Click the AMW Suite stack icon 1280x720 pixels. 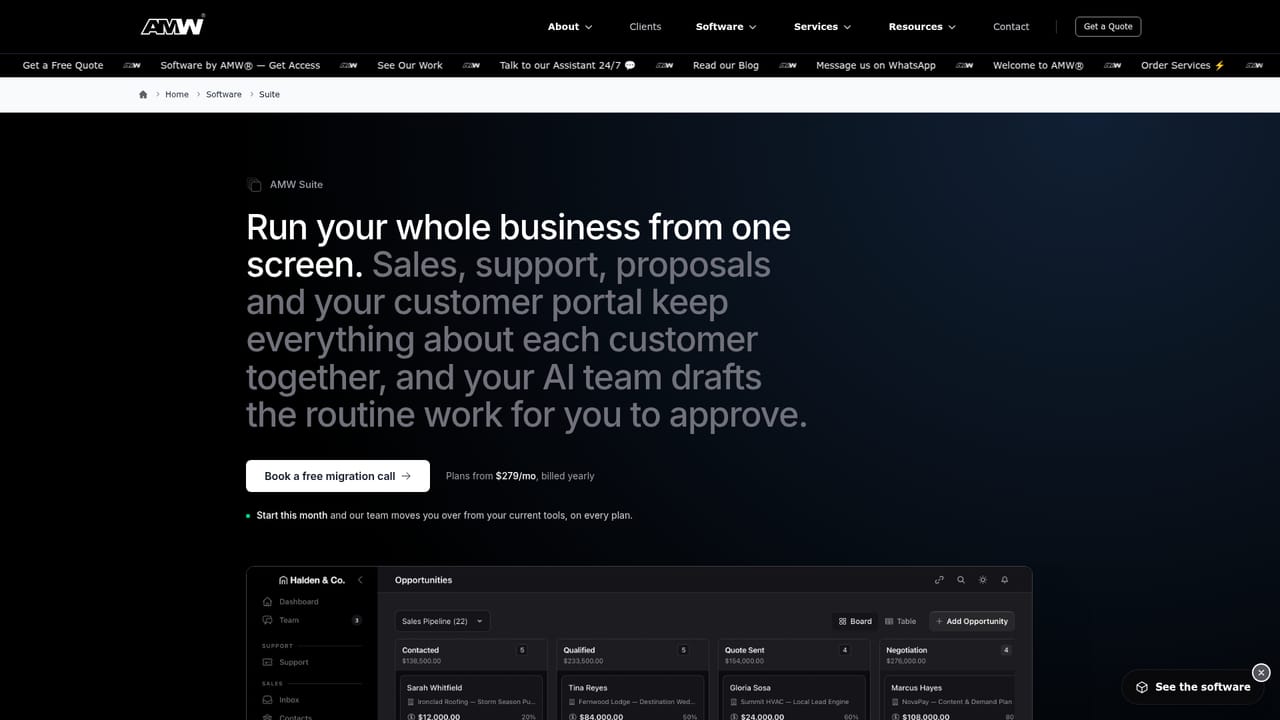tap(254, 184)
